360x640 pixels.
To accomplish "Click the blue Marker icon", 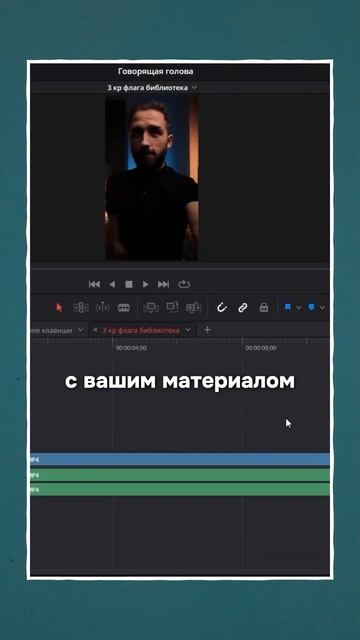I will (311, 307).
